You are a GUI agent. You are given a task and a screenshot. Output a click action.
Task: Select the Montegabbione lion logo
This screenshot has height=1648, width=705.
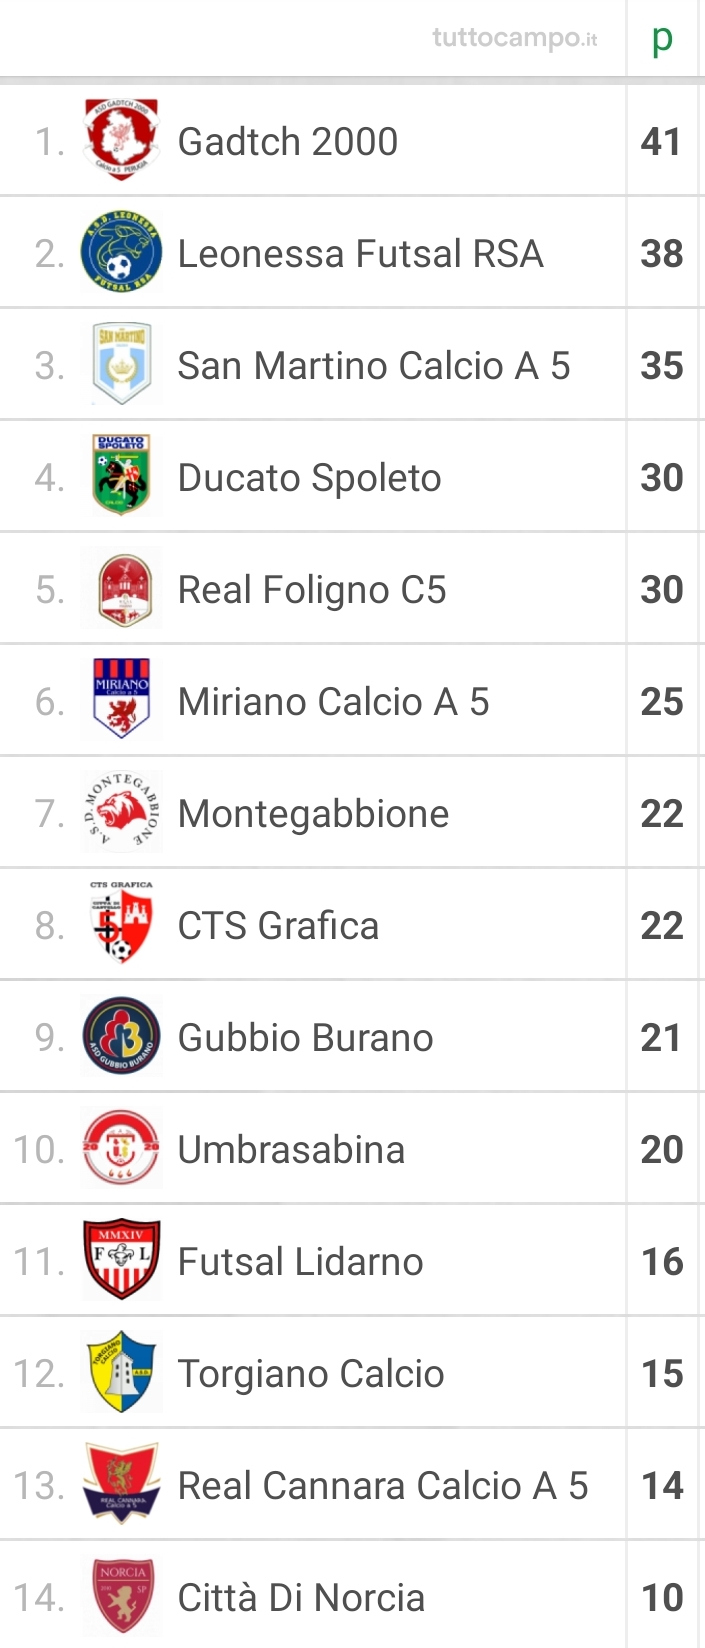point(121,812)
